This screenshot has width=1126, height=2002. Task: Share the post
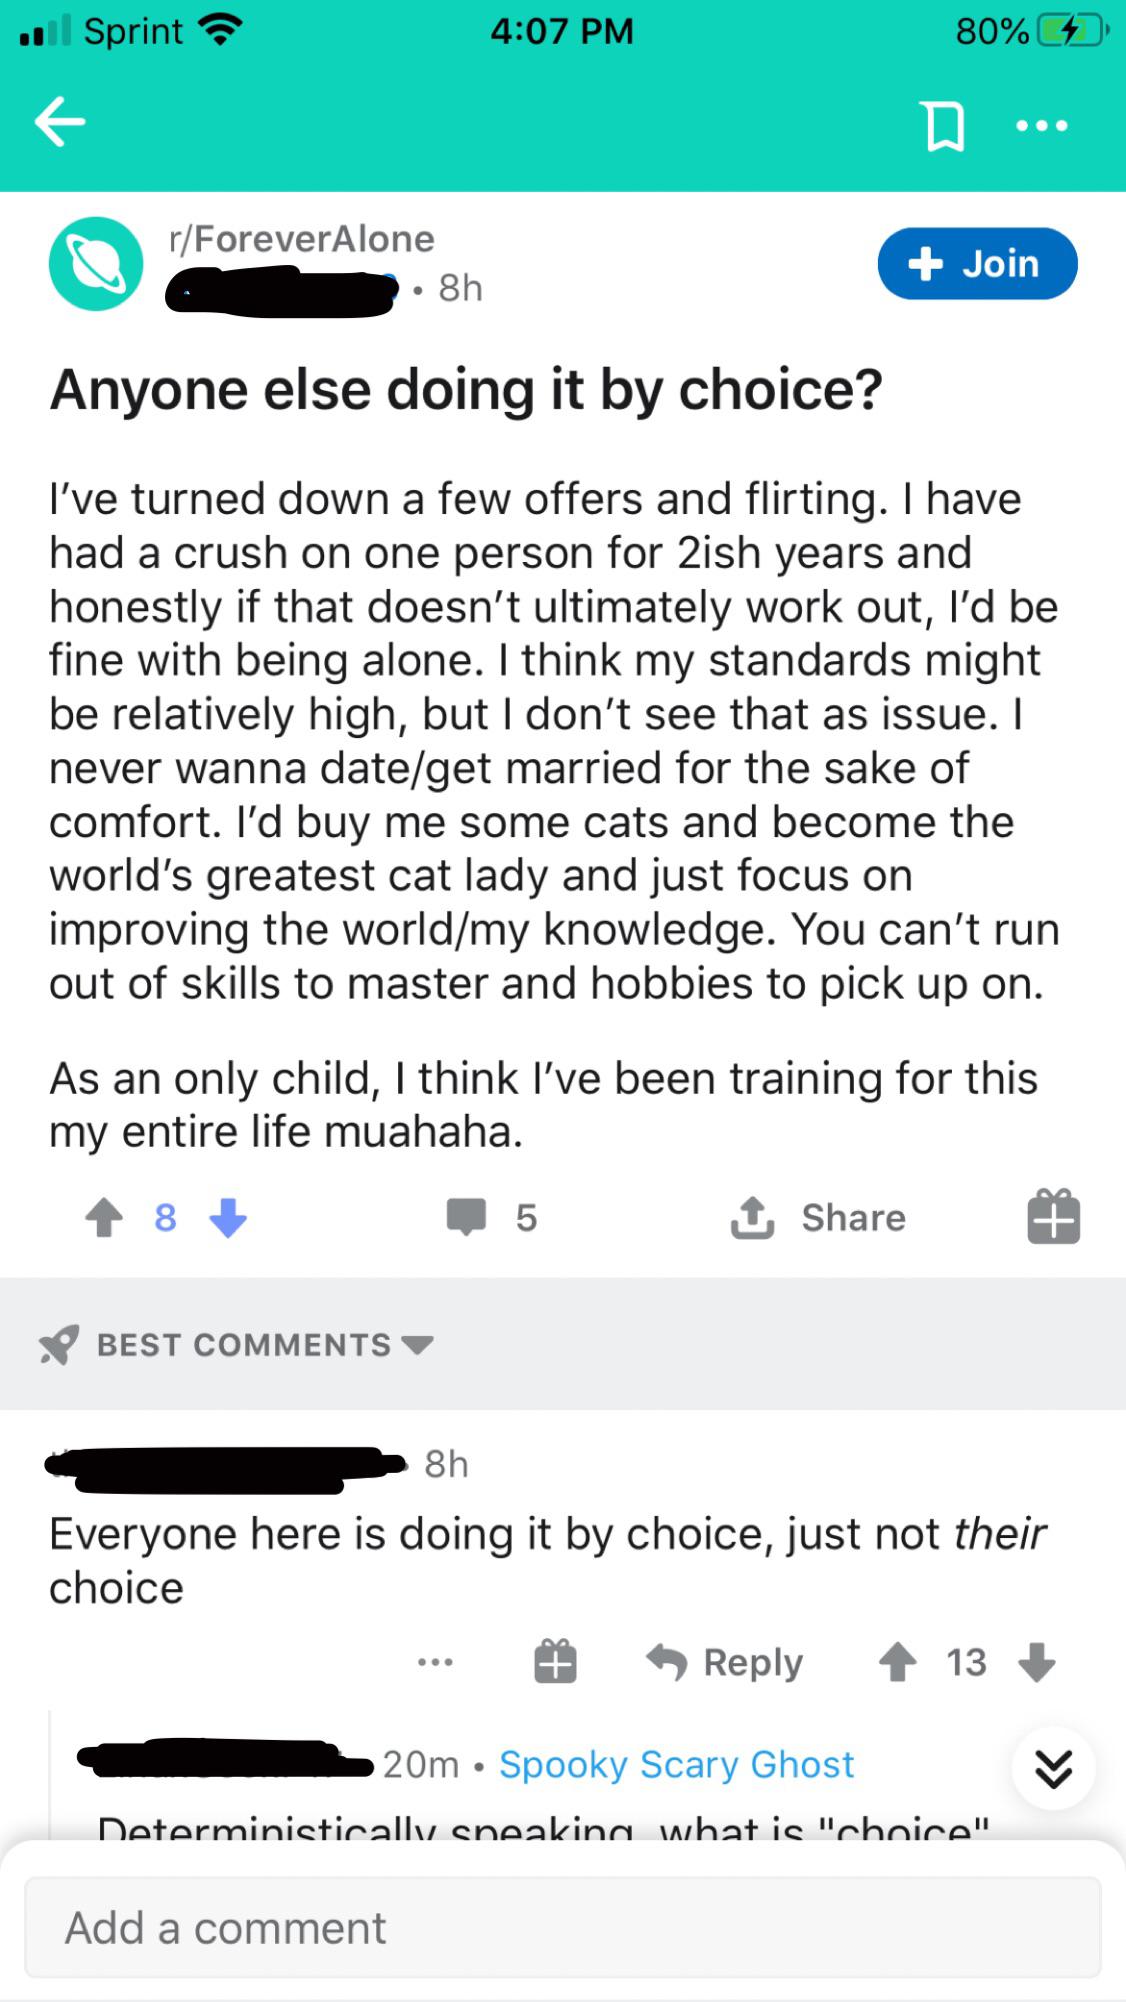(x=819, y=1217)
